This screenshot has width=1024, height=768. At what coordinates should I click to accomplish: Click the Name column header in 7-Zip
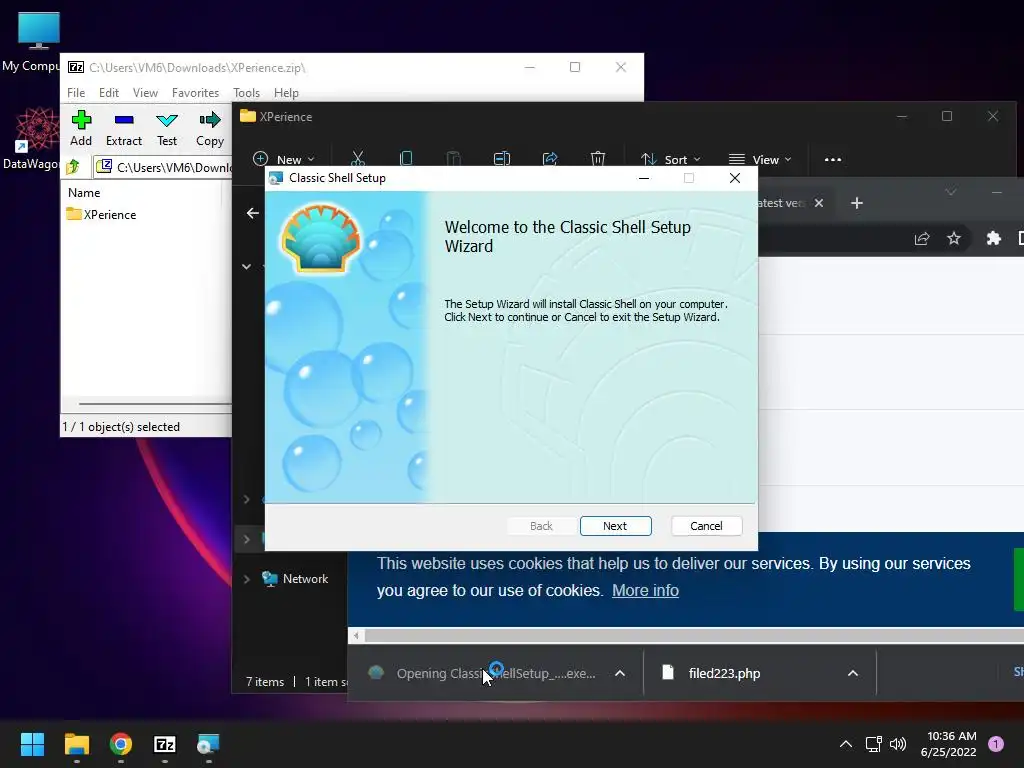coord(84,193)
